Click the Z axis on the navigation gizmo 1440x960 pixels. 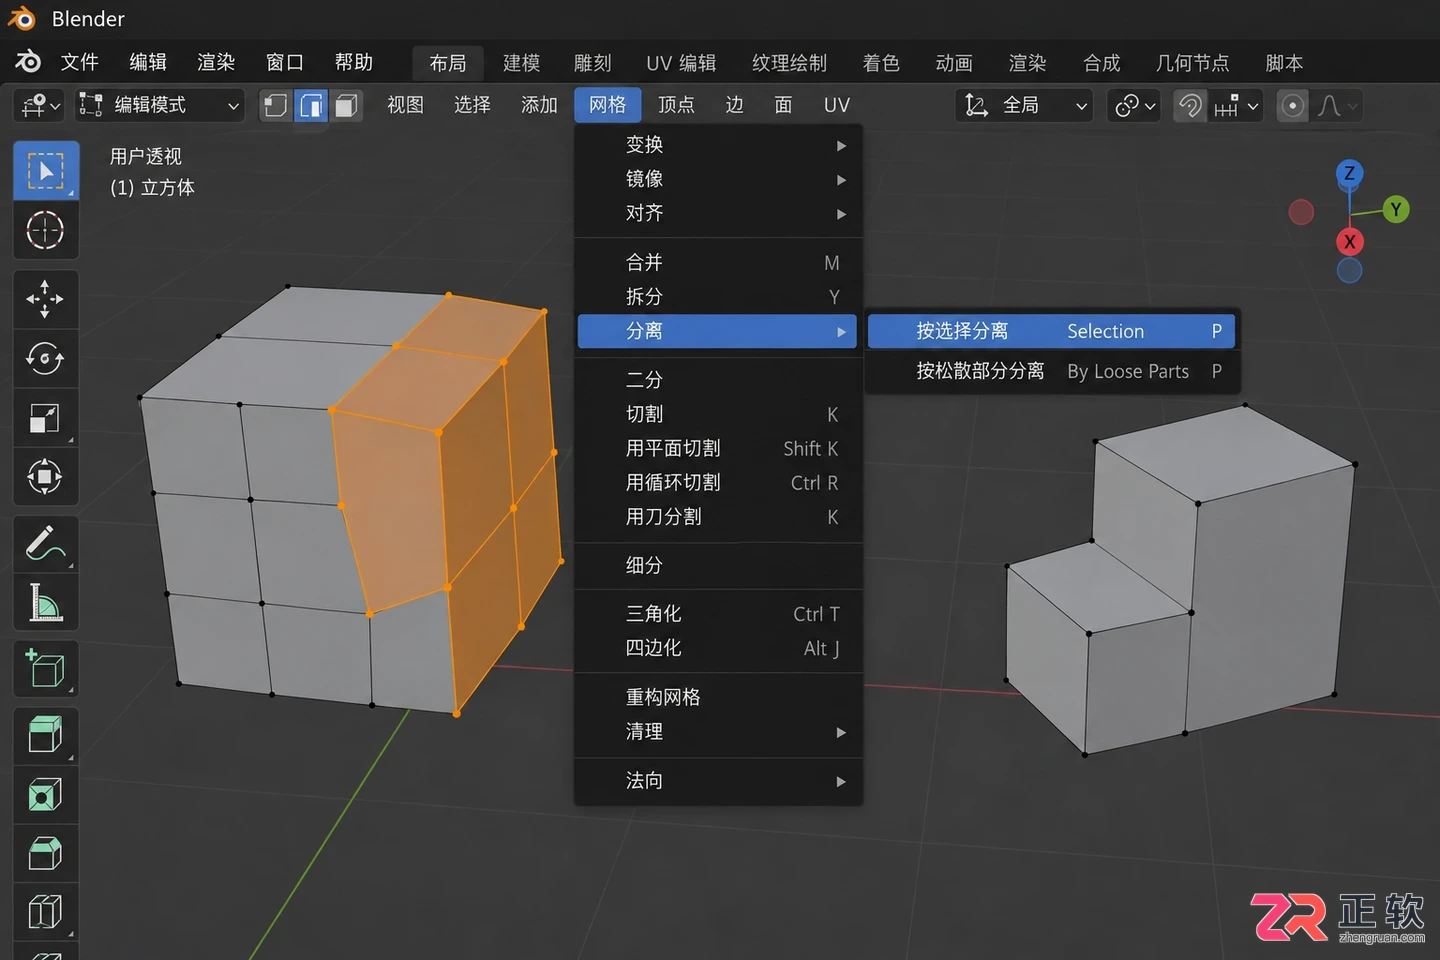pos(1349,173)
